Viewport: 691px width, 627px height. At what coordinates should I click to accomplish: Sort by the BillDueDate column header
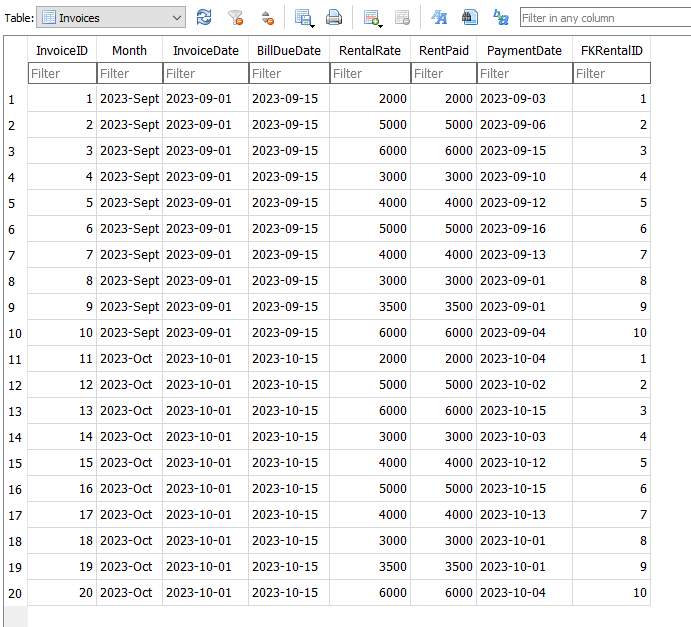[x=289, y=51]
